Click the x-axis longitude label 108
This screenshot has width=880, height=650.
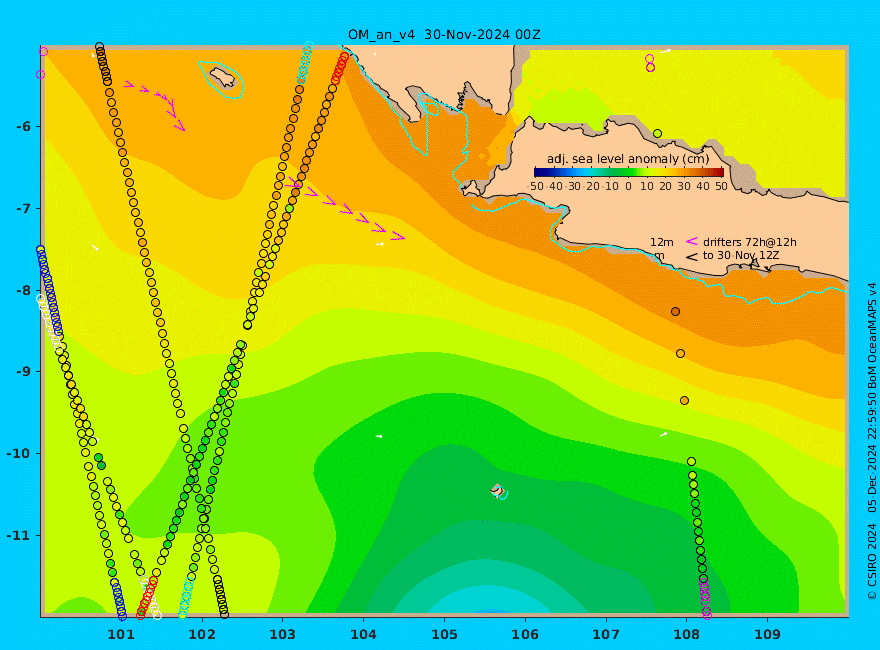coord(686,634)
